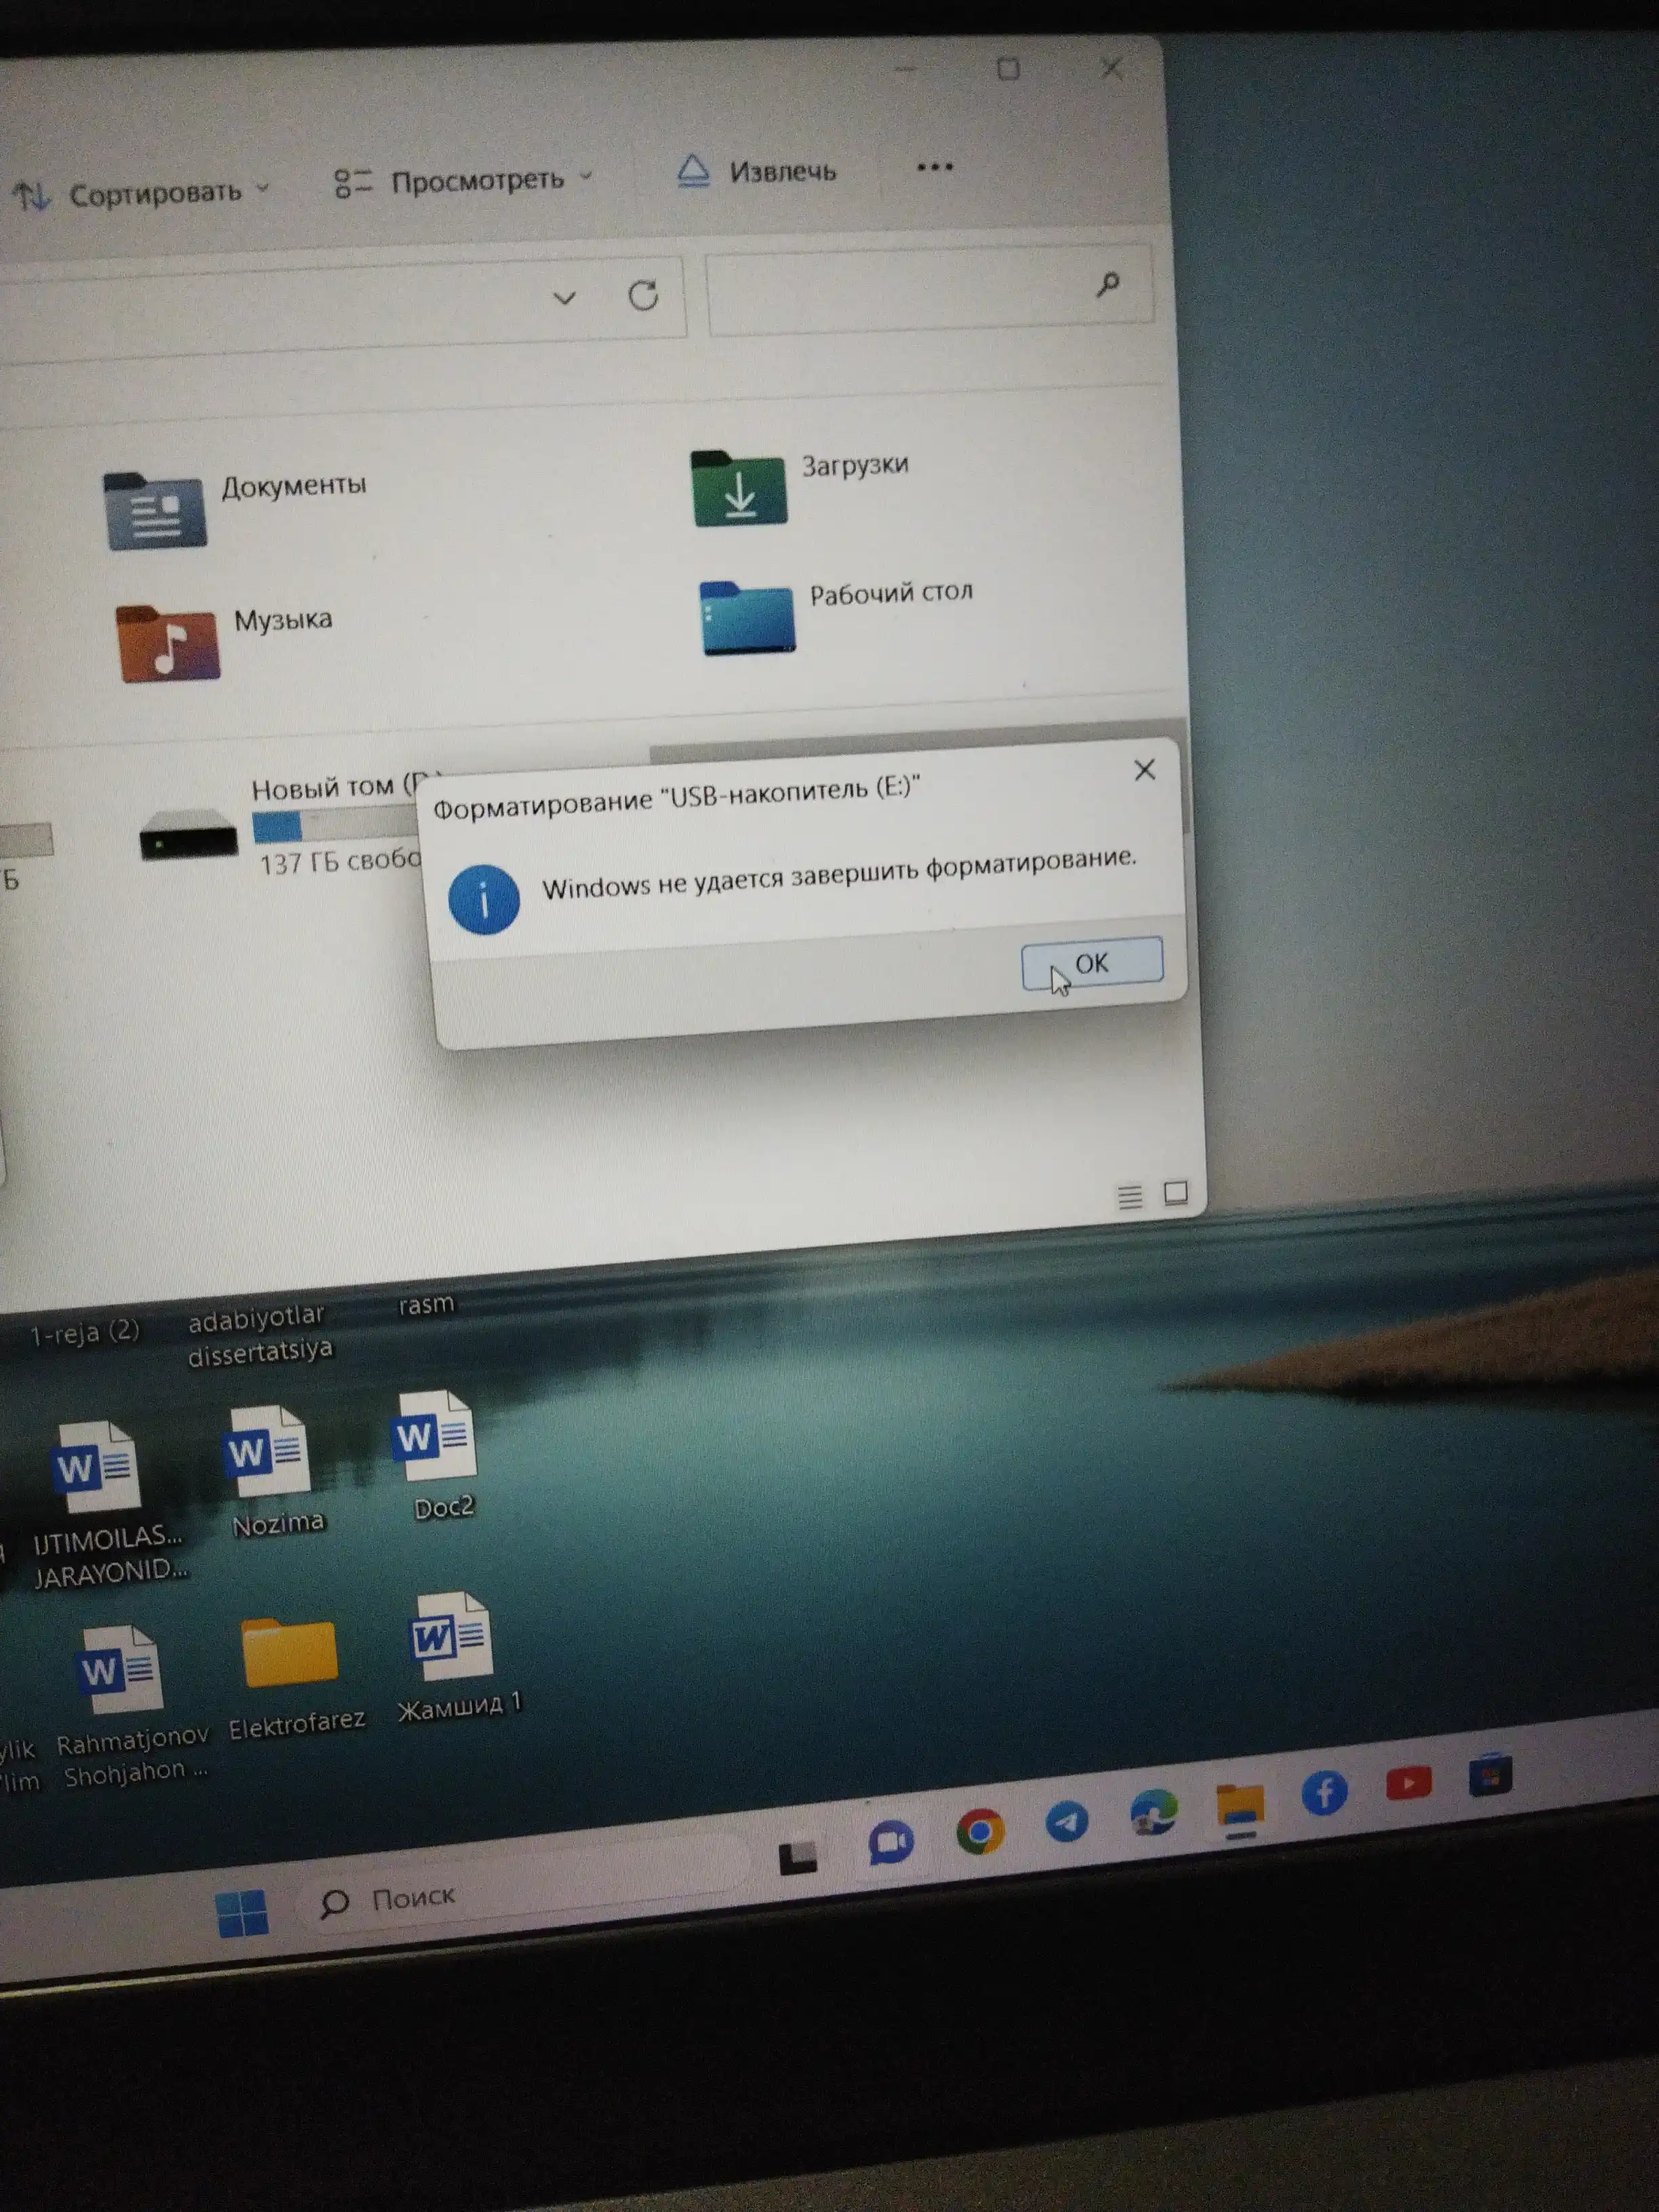1659x2212 pixels.
Task: Open Microsoft Store from the taskbar
Action: click(x=1490, y=1775)
